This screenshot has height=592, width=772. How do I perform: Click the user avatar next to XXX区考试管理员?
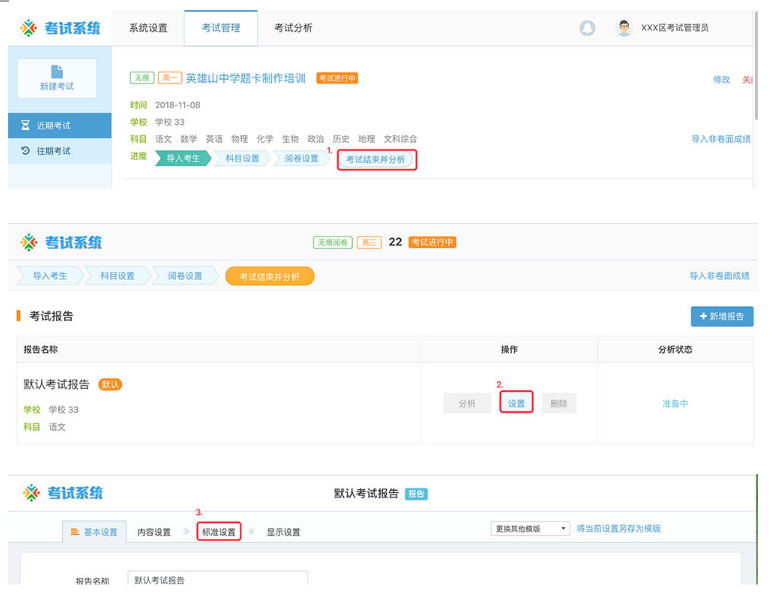(624, 28)
